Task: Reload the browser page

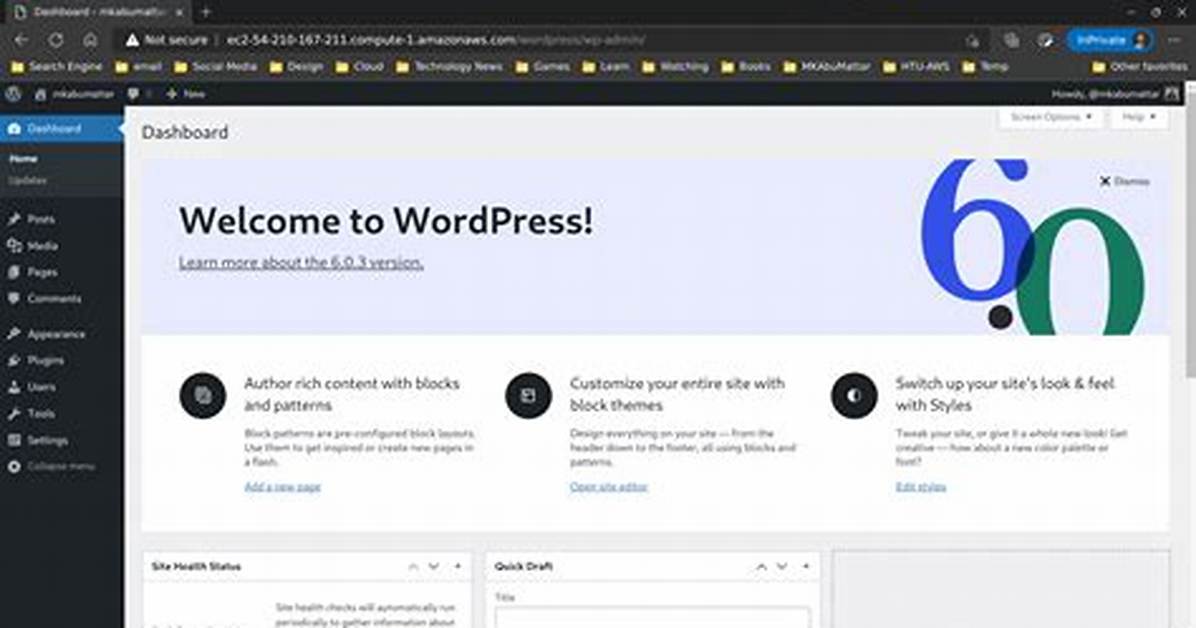Action: coord(56,40)
